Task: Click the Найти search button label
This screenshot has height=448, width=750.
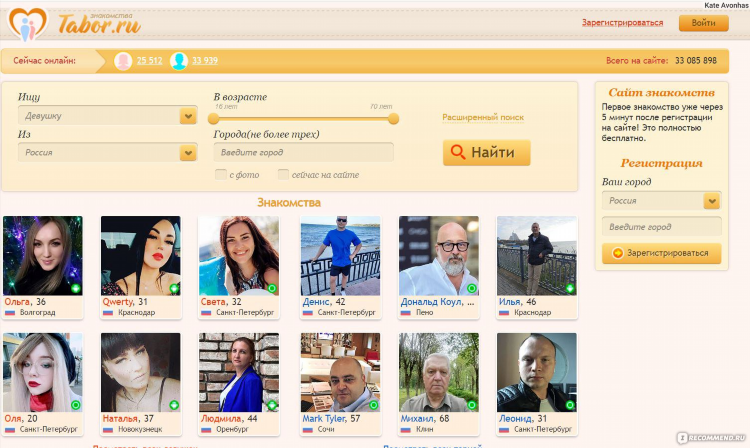Action: pyautogui.click(x=493, y=152)
